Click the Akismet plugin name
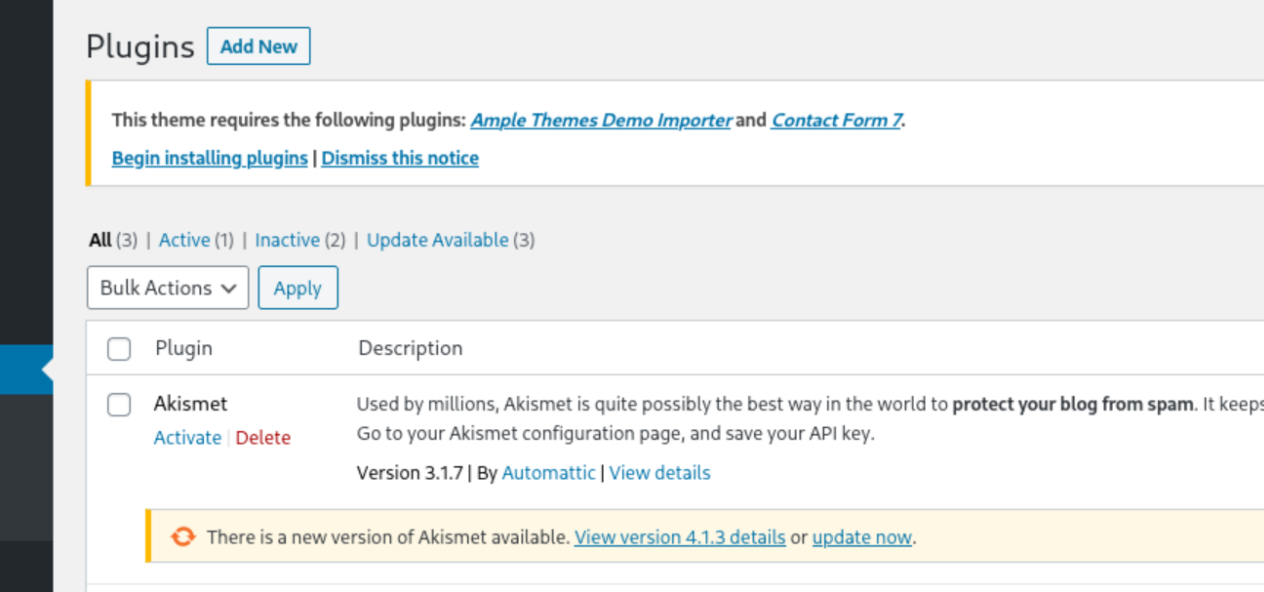Screen dimensions: 1264x592 pos(190,404)
